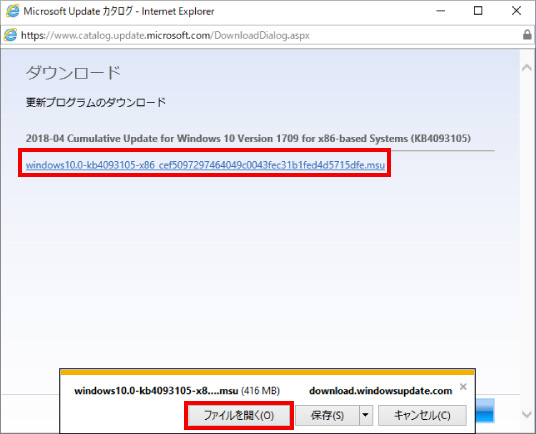
Task: Click the 更新プログラムのダウンロード text
Action: tap(96, 102)
